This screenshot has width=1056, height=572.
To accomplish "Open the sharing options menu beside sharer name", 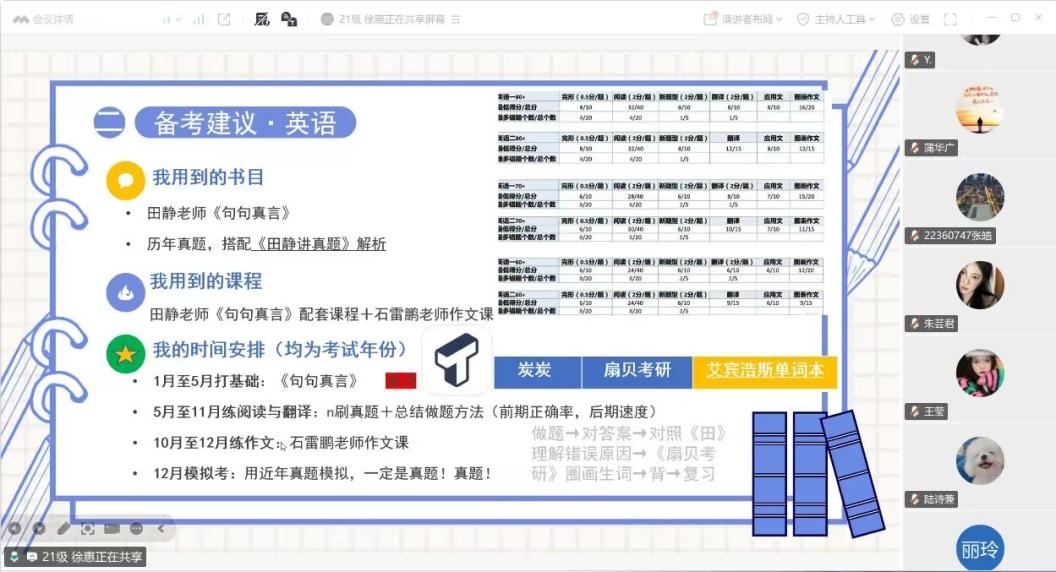I will [x=457, y=19].
